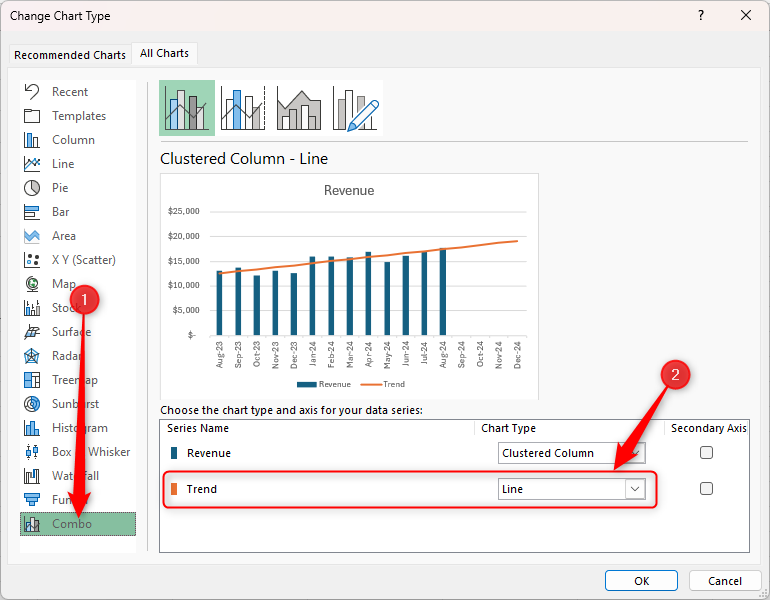The image size is (770, 600).
Task: Choose the Area chart icon
Action: point(32,236)
